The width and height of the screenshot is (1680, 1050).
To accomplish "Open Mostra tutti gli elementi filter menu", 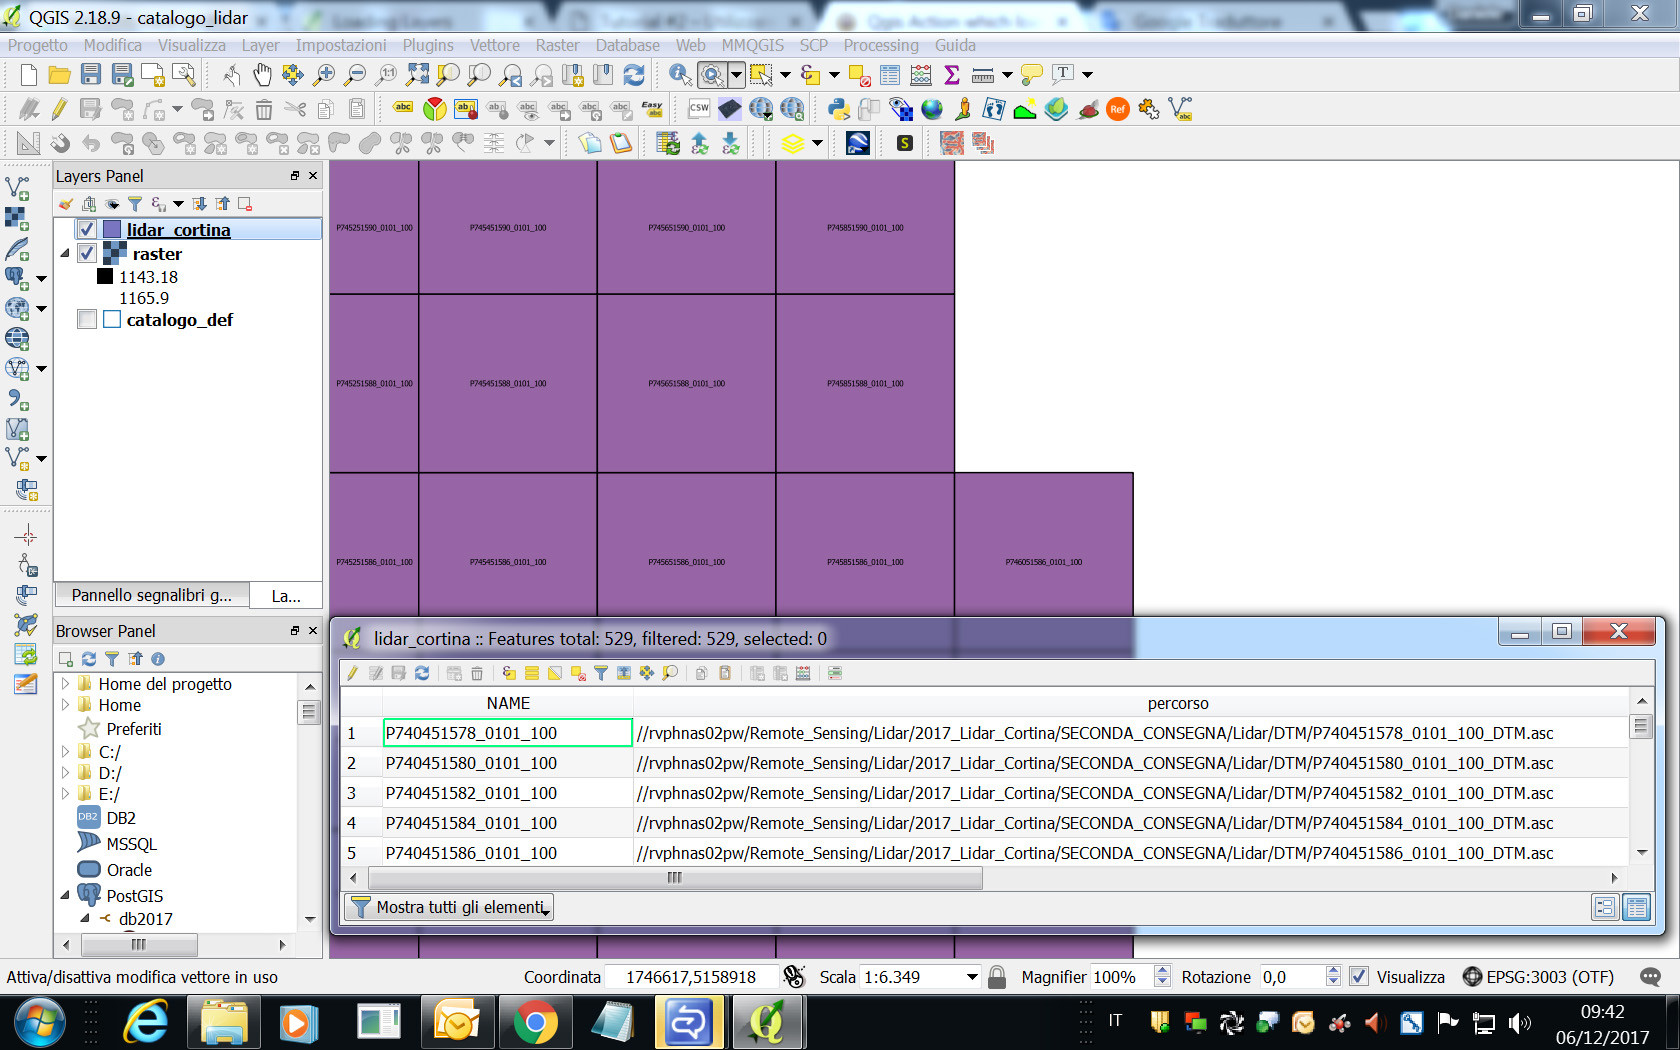I will 449,907.
